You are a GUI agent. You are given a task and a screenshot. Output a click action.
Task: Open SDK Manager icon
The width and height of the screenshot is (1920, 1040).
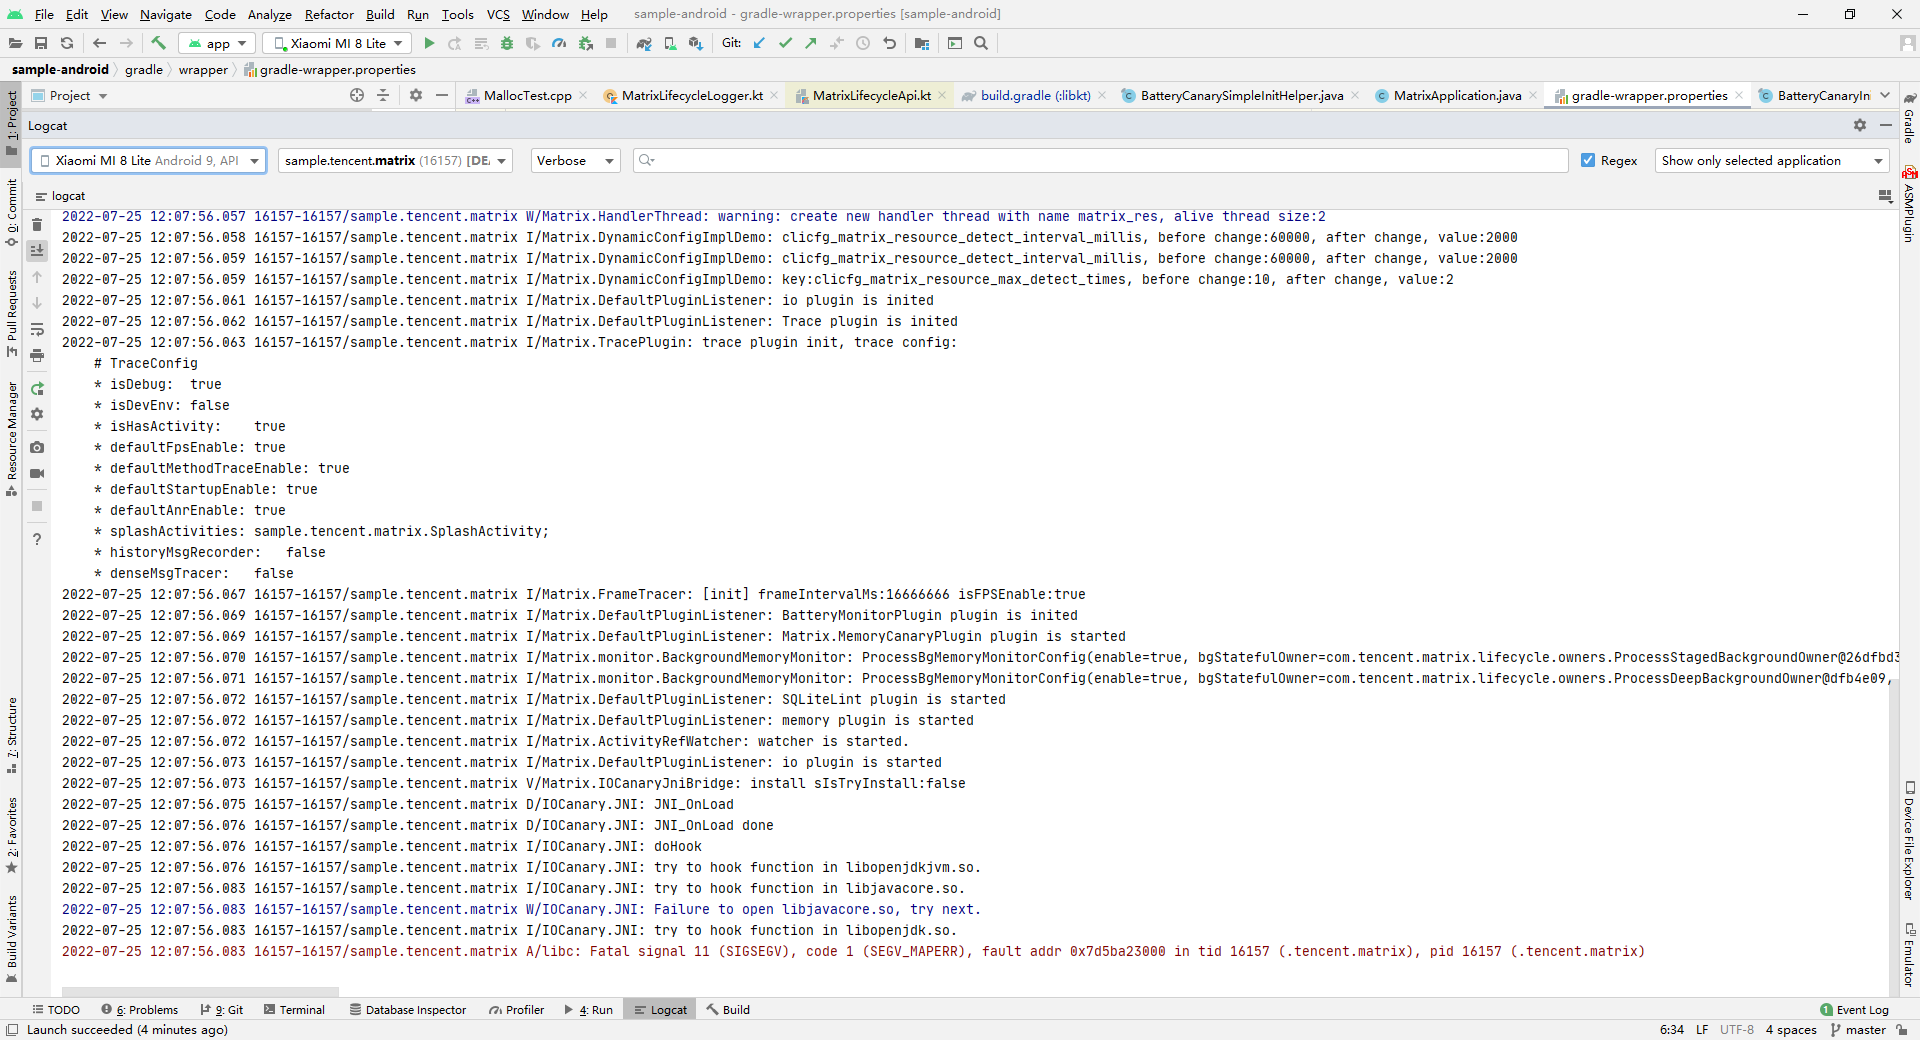696,43
